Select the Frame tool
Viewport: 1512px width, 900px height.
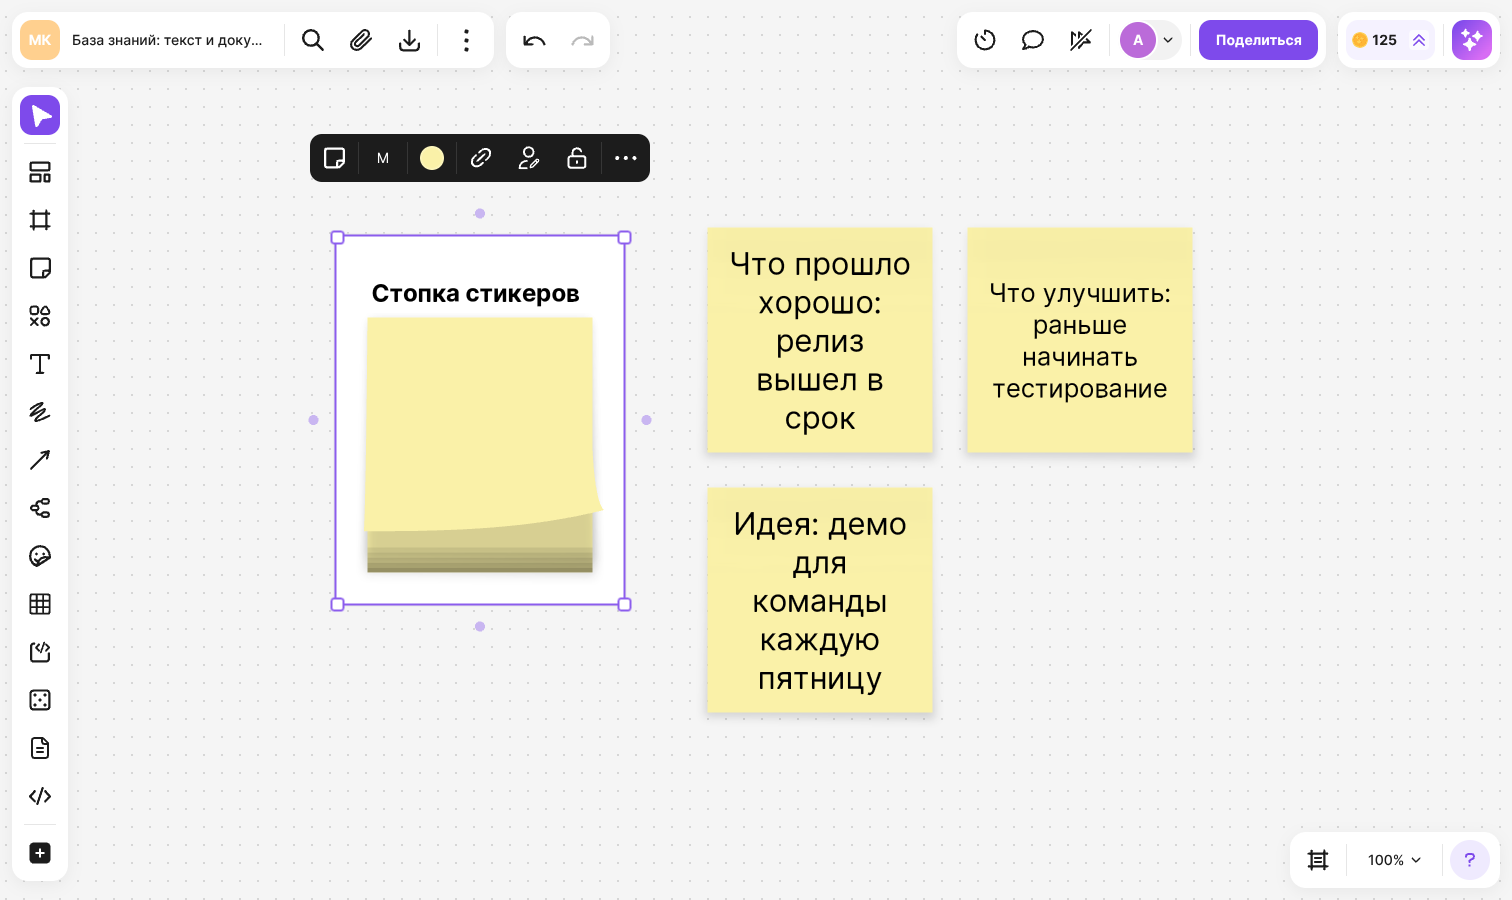[40, 220]
